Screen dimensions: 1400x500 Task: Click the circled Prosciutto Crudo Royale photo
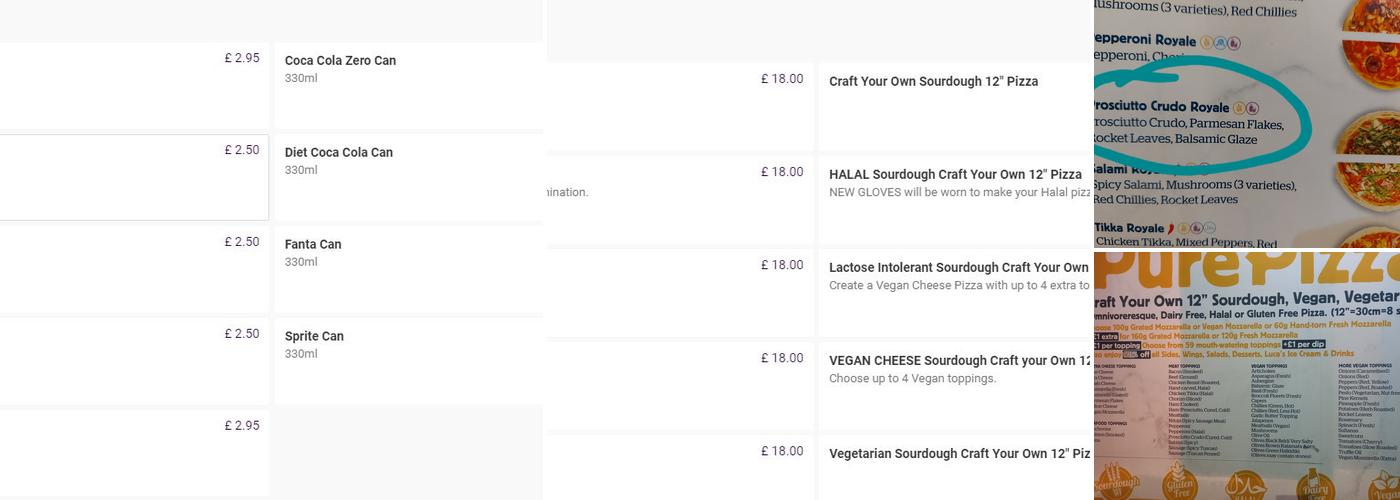tap(1200, 122)
